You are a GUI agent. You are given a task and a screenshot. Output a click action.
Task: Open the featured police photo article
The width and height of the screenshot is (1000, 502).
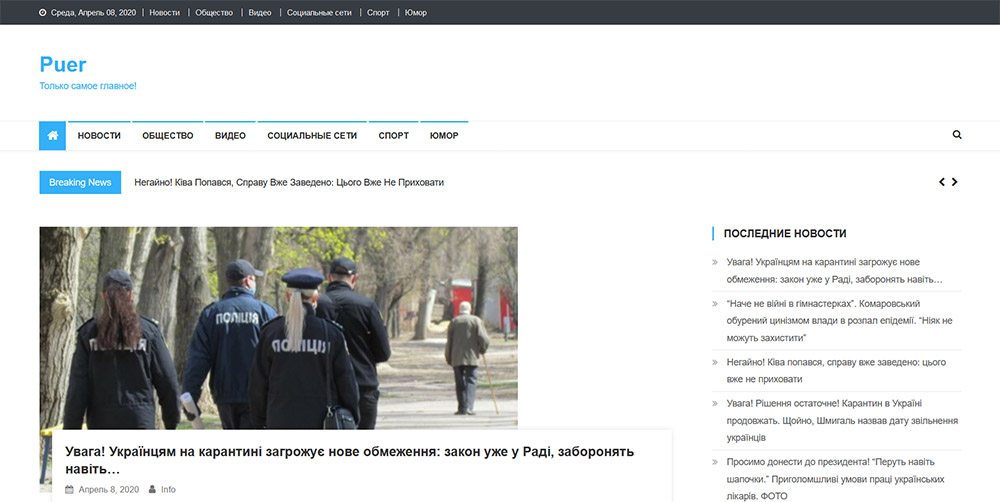click(279, 328)
